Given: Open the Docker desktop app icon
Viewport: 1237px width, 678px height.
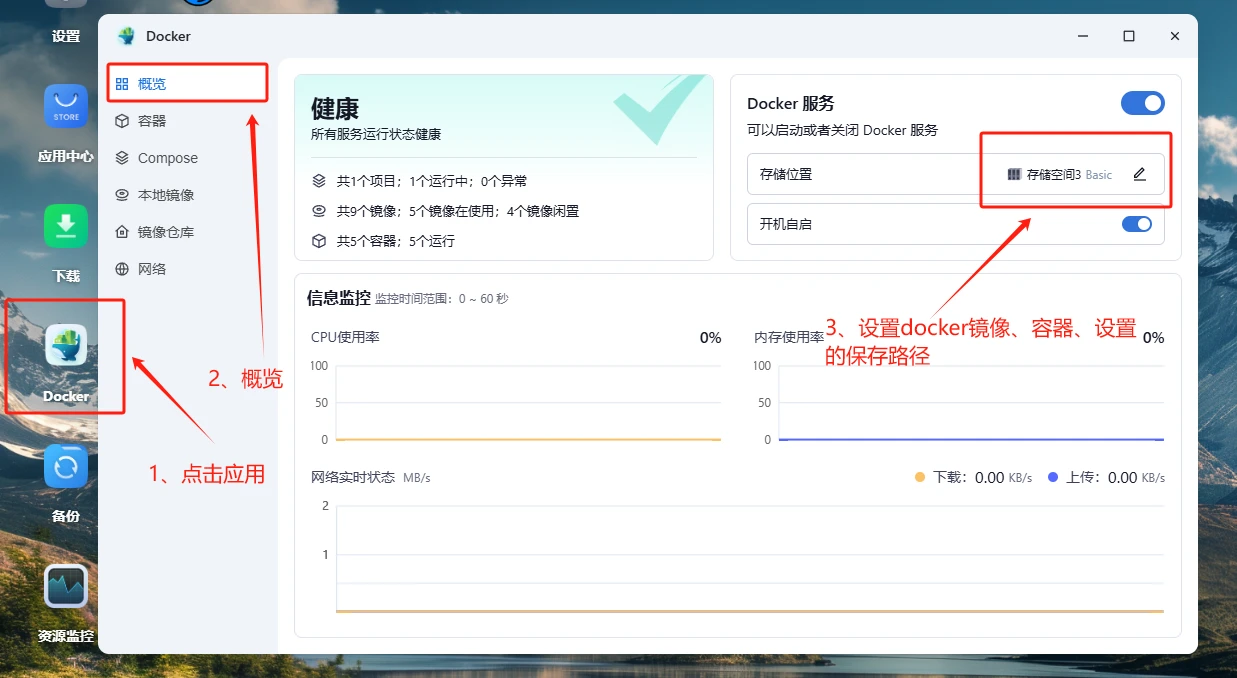Looking at the screenshot, I should pos(66,346).
